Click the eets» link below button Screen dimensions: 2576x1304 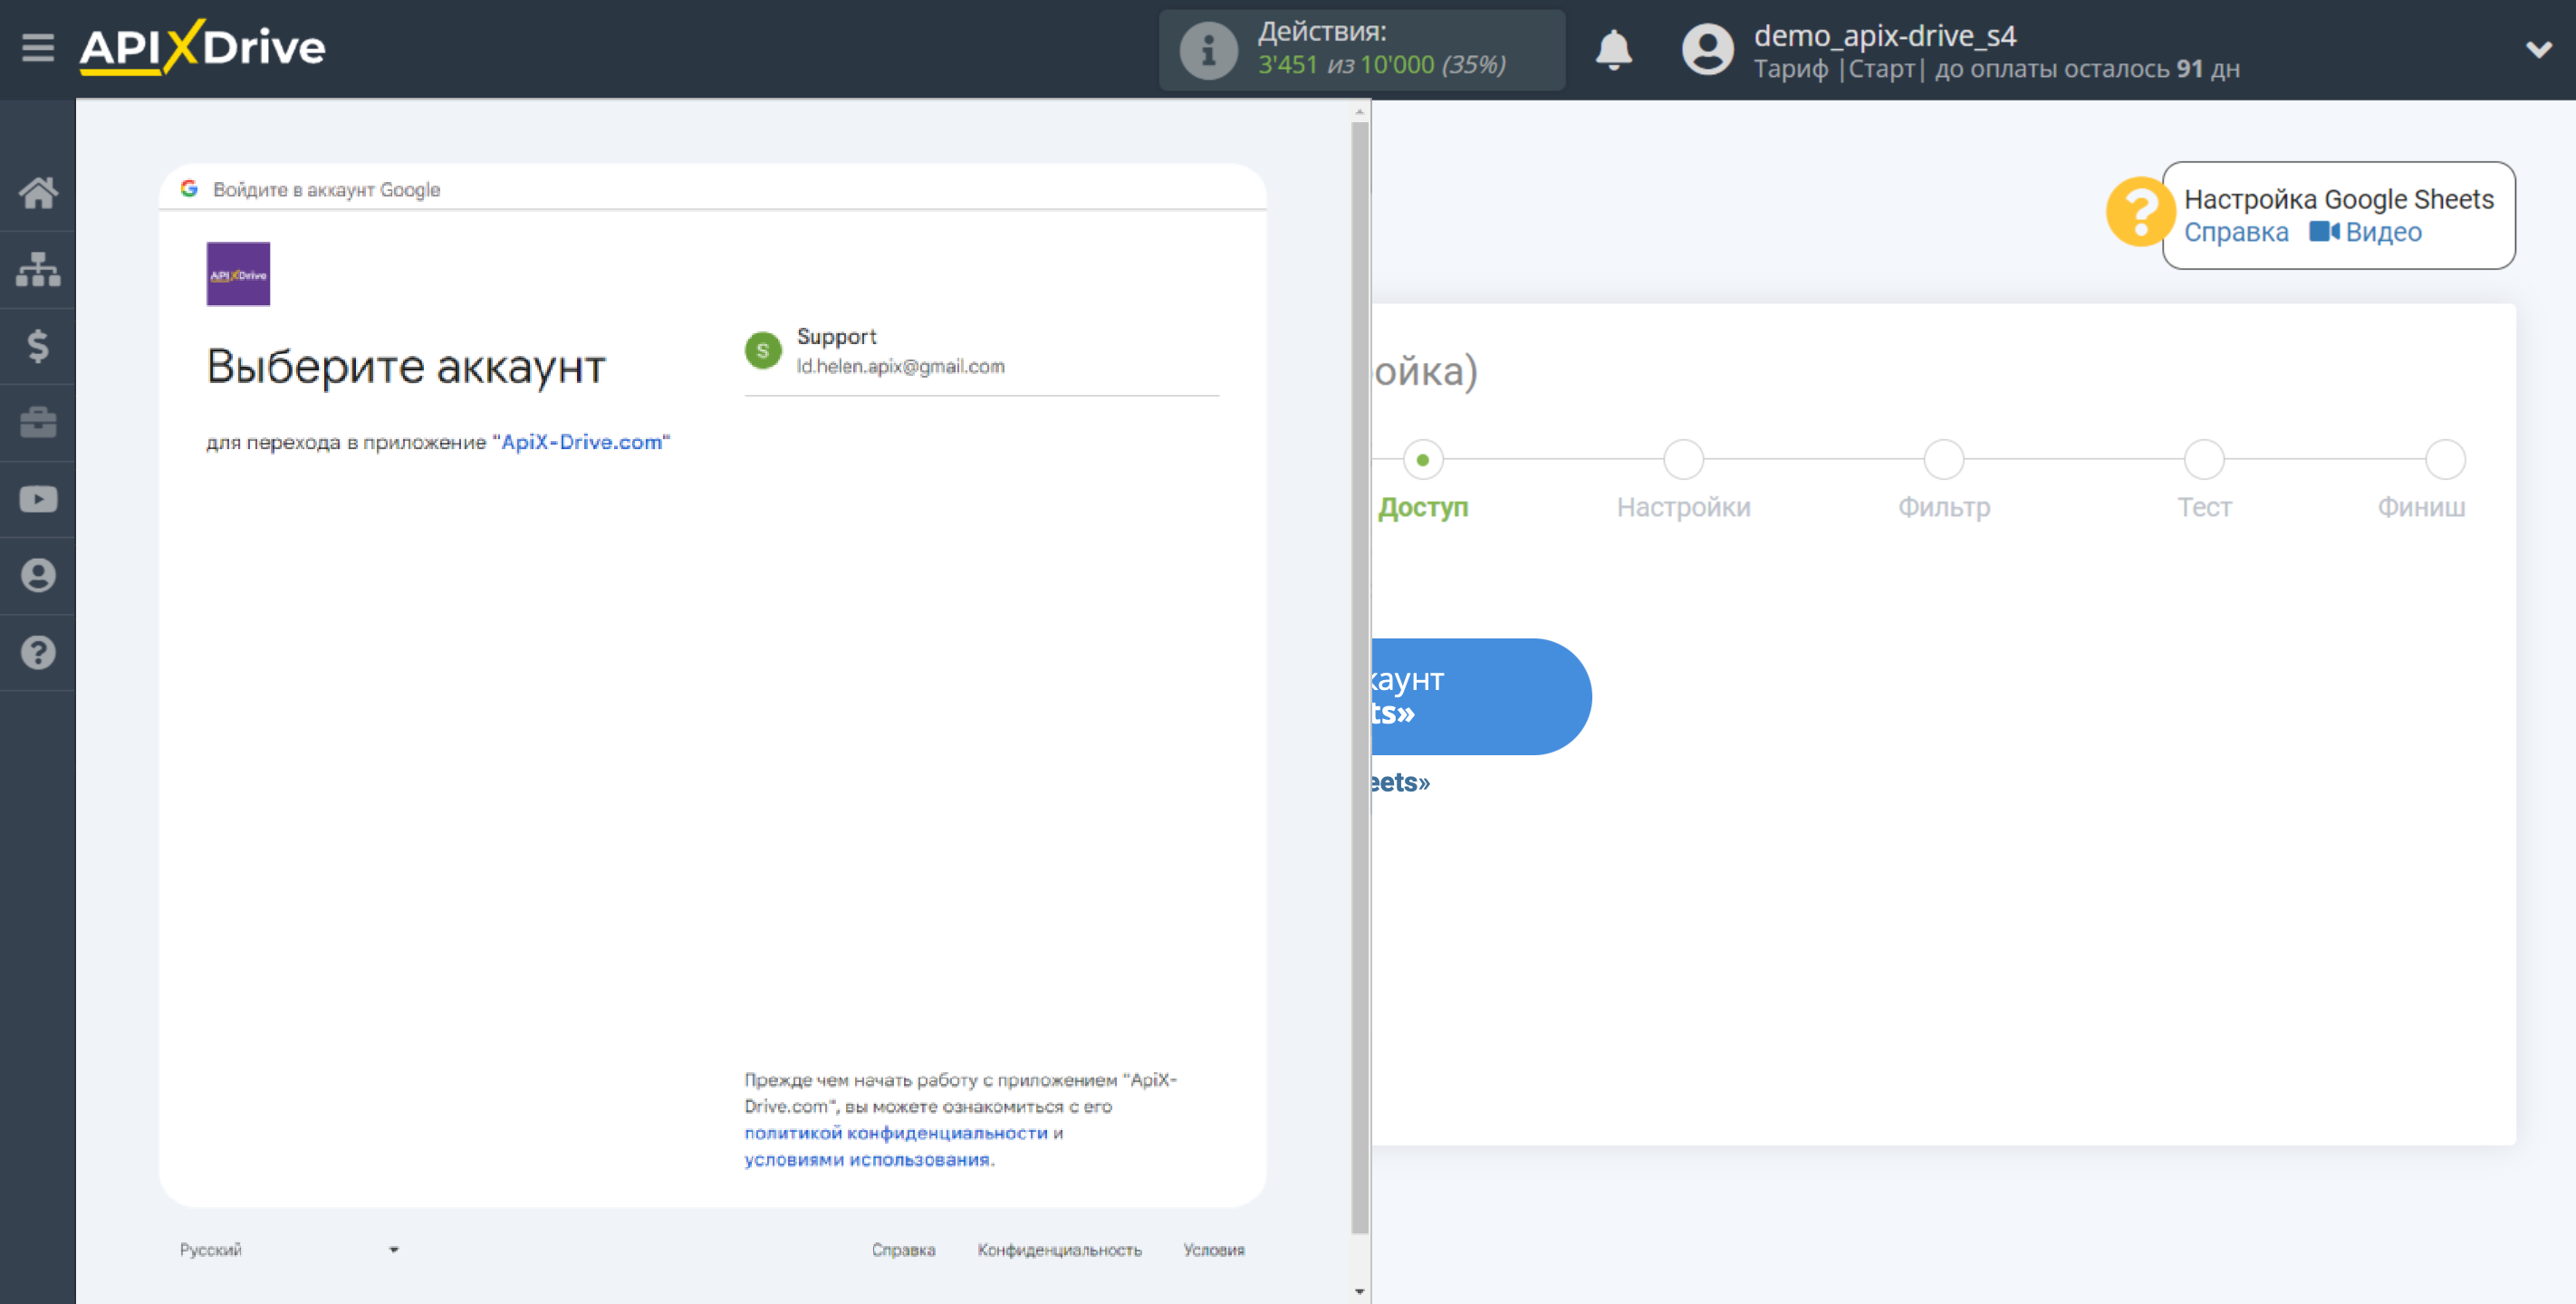pyautogui.click(x=1400, y=782)
